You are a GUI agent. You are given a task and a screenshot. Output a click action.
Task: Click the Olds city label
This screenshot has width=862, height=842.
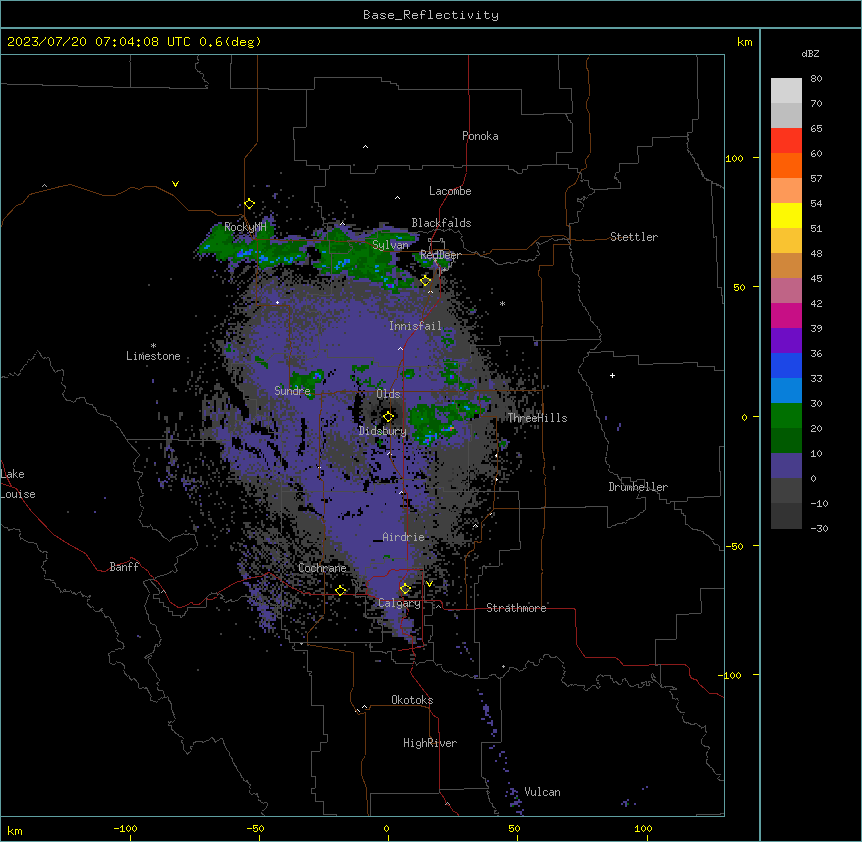point(388,394)
